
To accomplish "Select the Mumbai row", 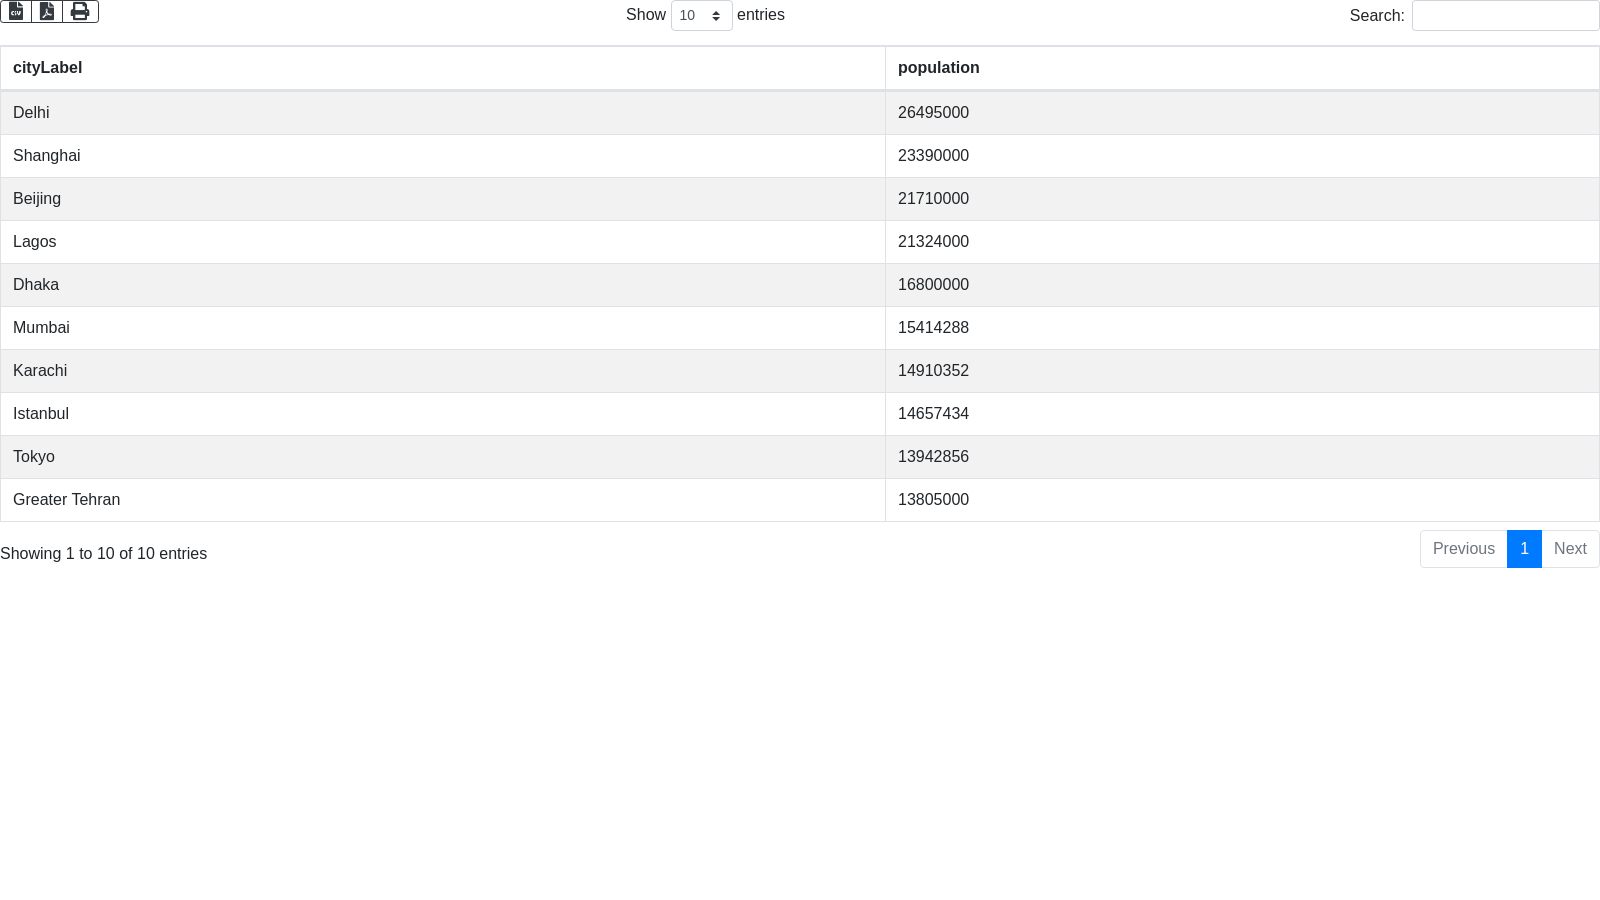I will (41, 328).
